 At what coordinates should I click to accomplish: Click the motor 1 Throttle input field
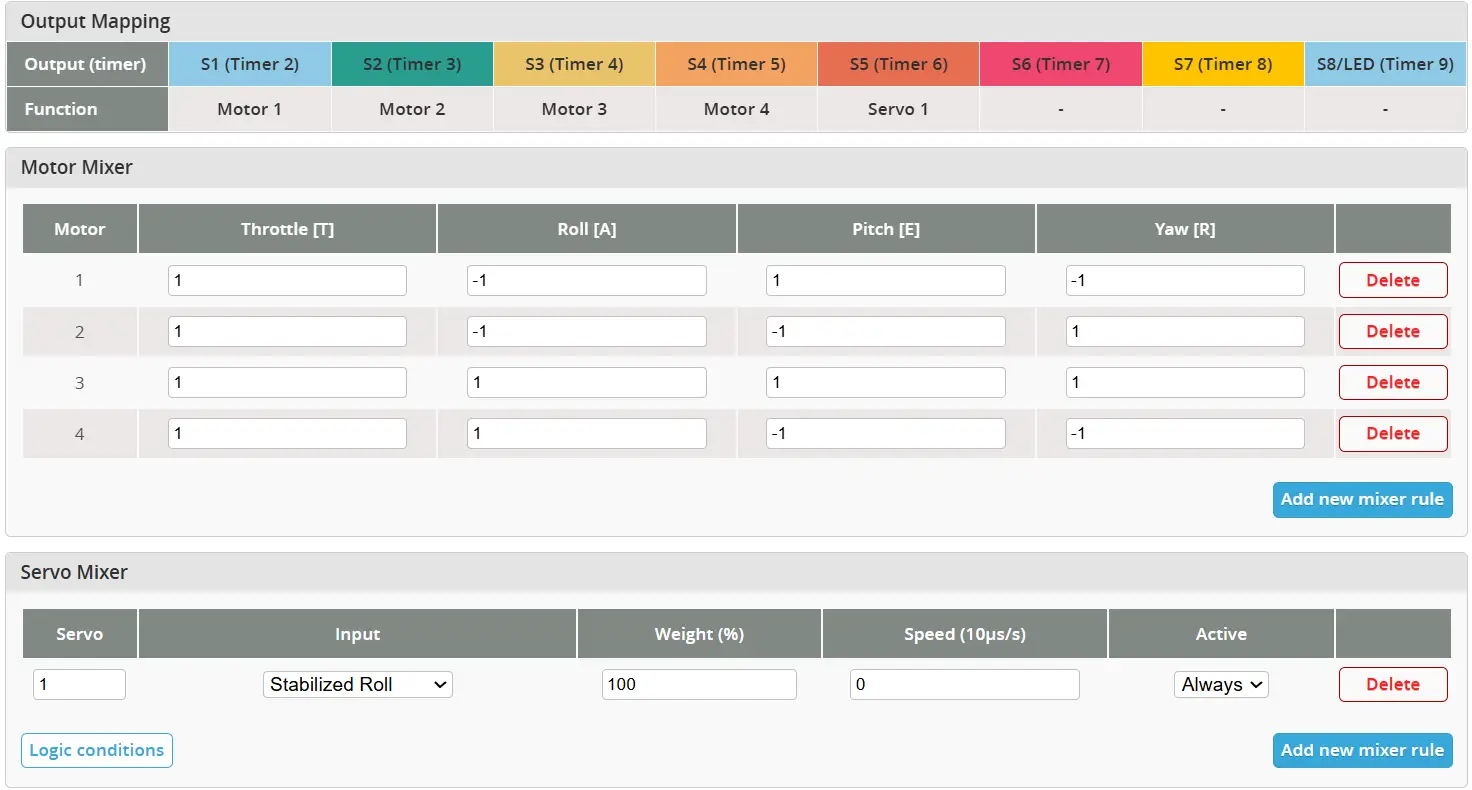click(x=287, y=280)
